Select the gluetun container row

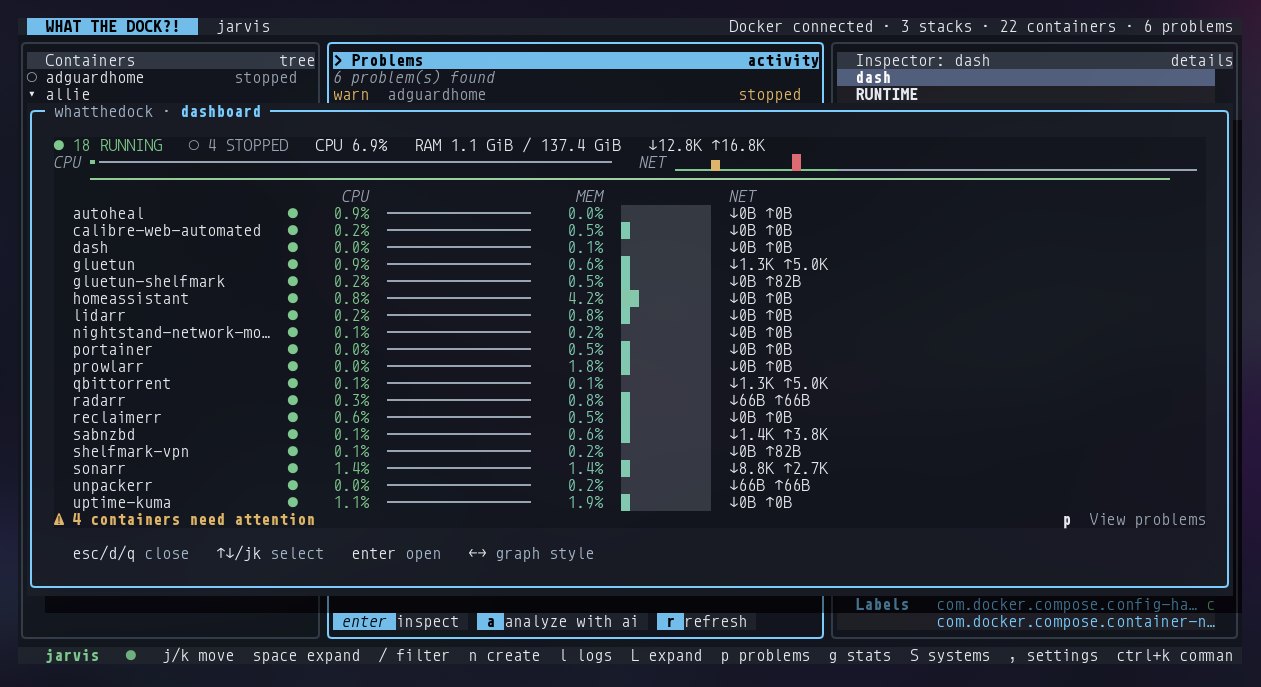[x=630, y=264]
